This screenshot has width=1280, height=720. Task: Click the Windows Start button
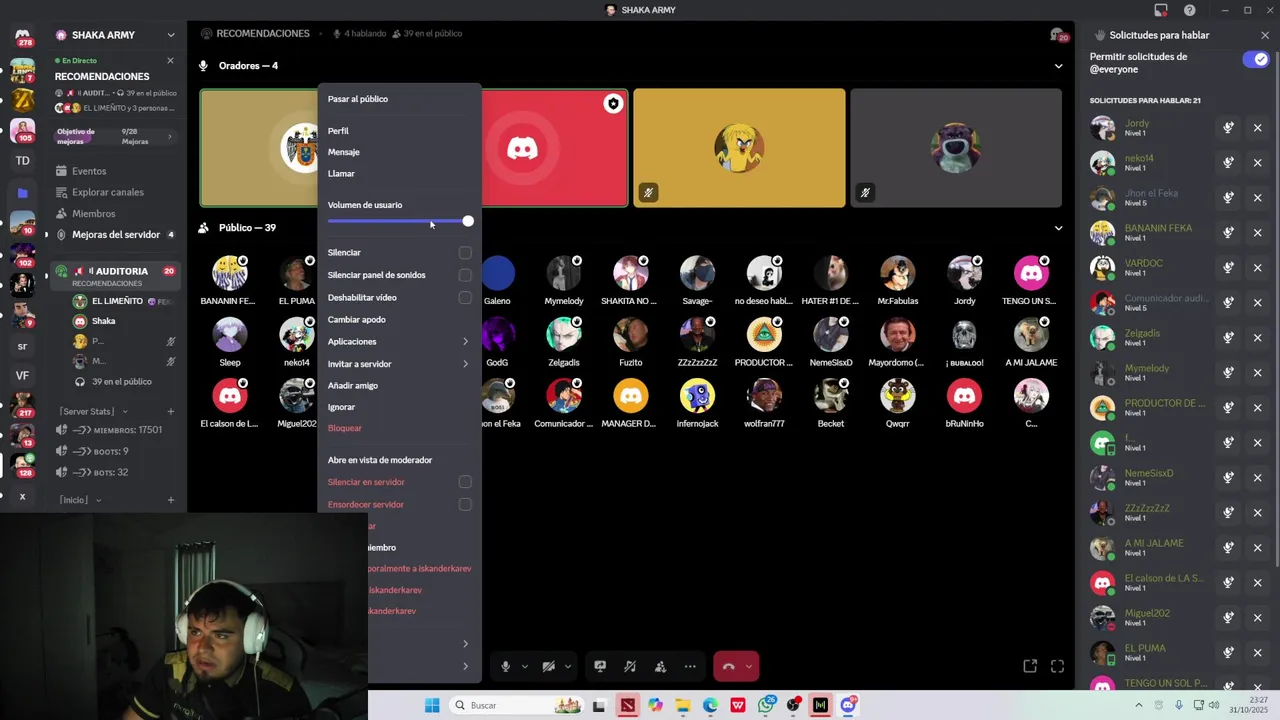tap(431, 705)
